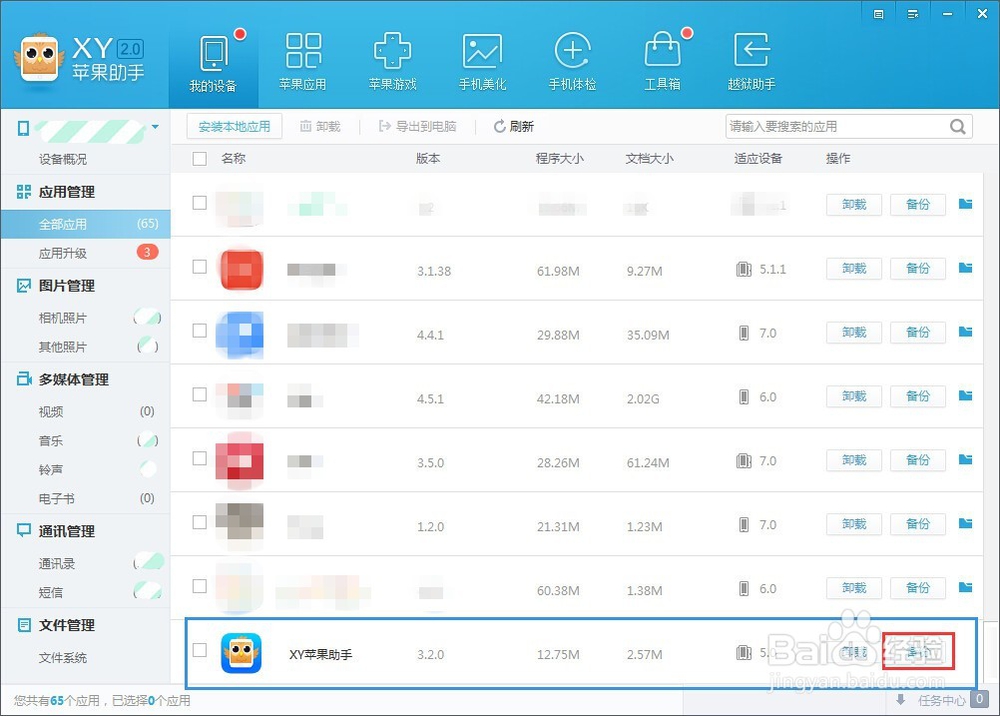The width and height of the screenshot is (1000, 716).
Task: Click 安装本地应用 install button
Action: click(234, 126)
